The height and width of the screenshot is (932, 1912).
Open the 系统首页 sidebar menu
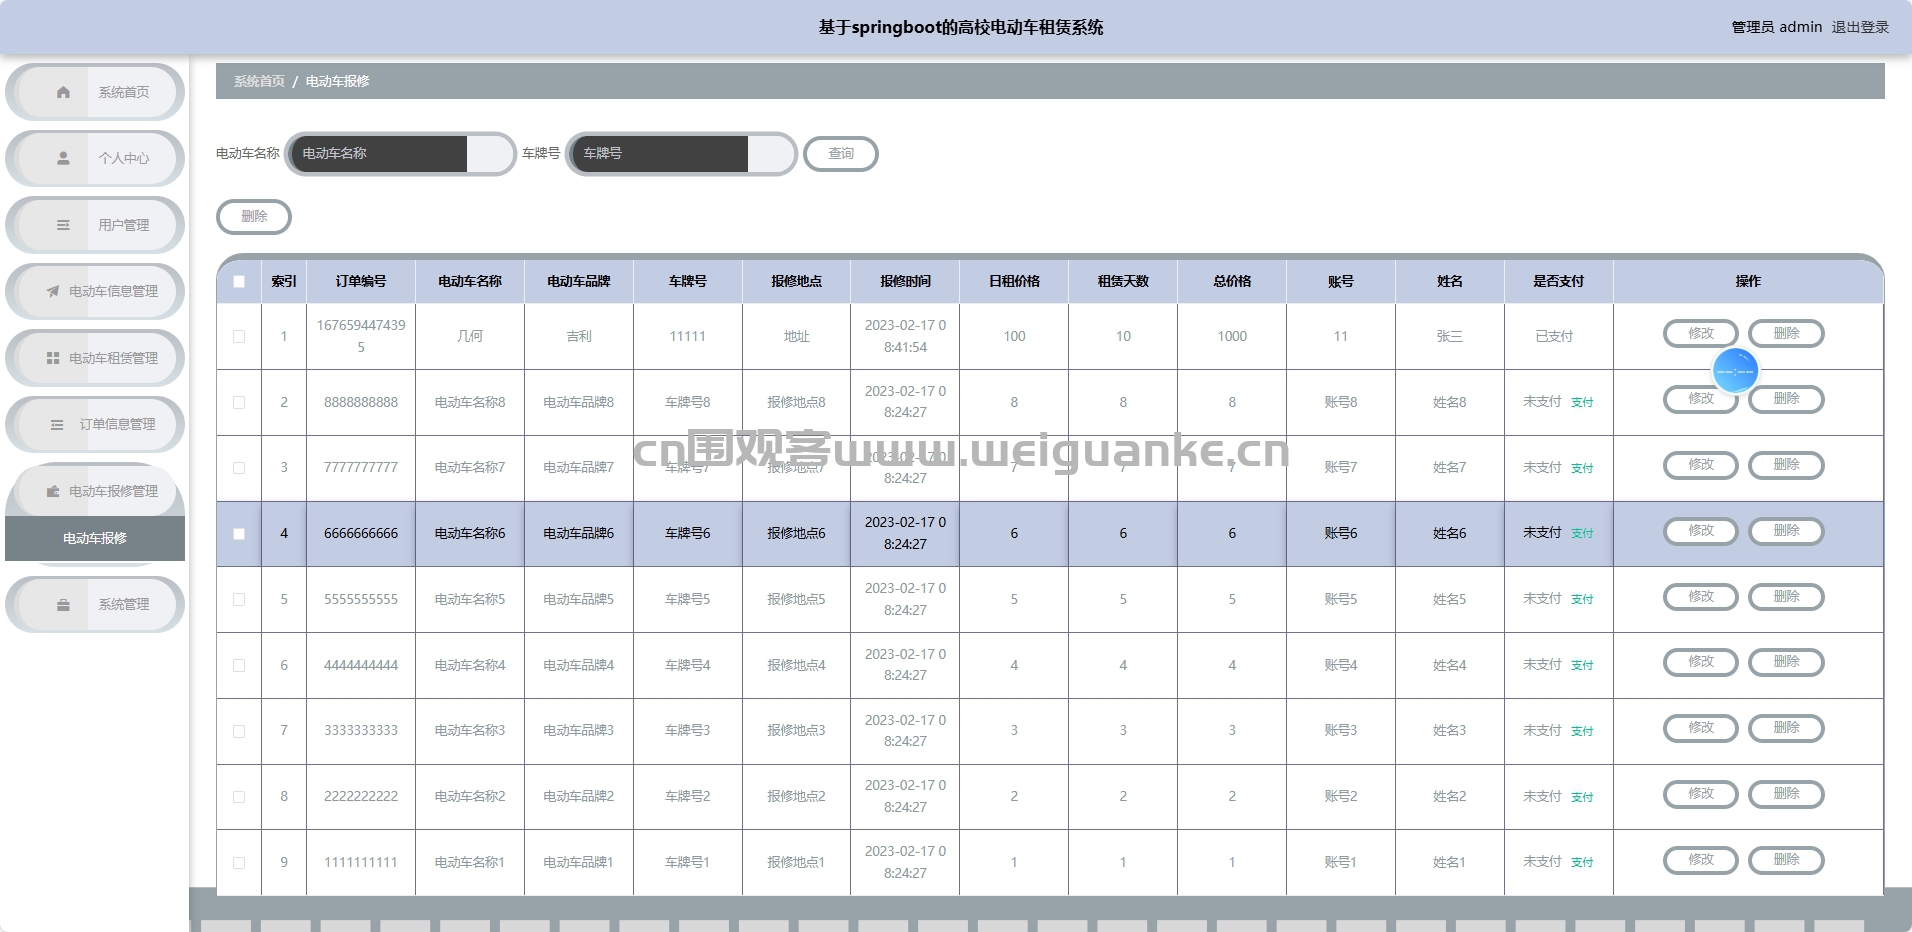coord(95,92)
